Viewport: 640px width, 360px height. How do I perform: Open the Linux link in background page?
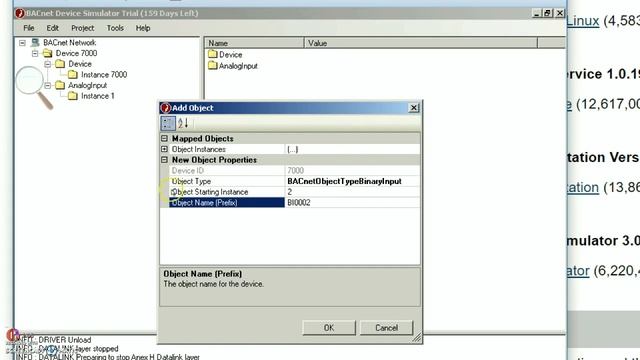583,21
